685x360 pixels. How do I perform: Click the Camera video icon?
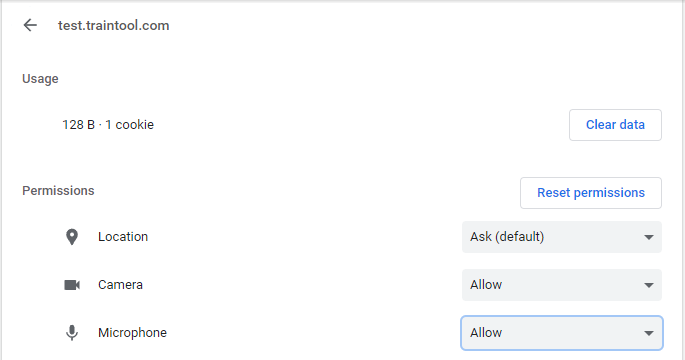click(72, 285)
